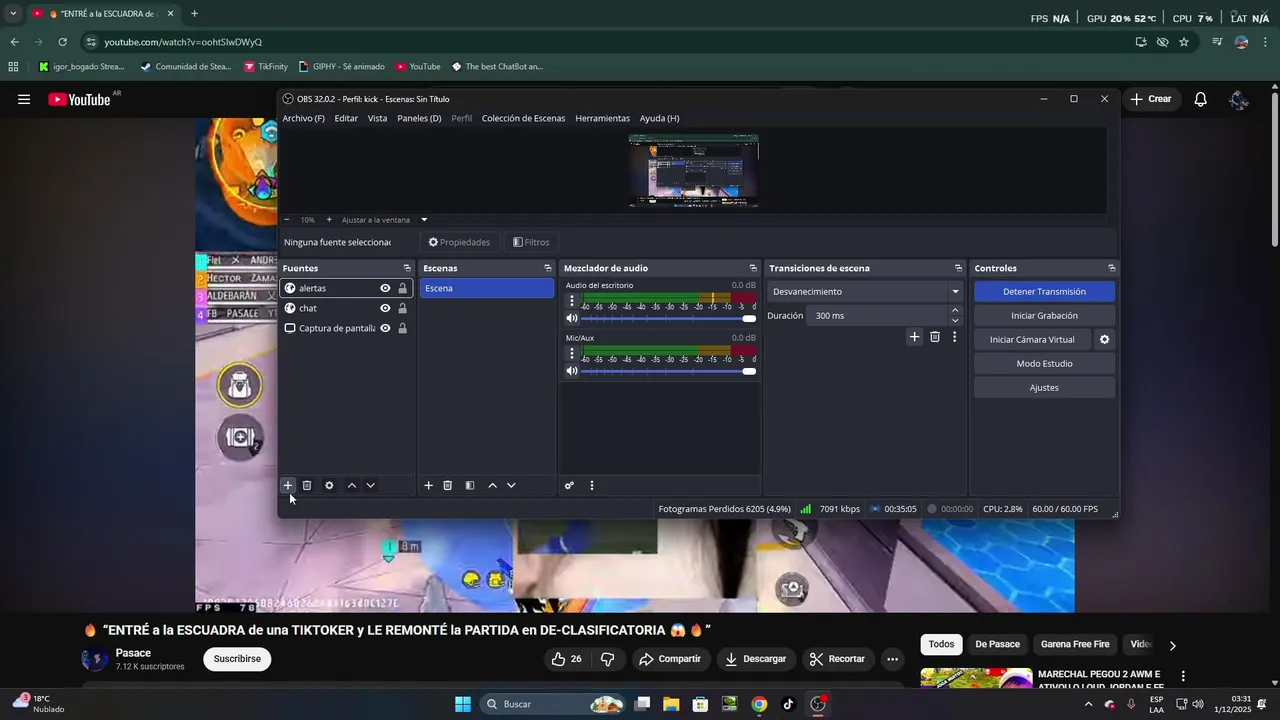Remove scene transition with trash icon
The image size is (1280, 720).
pyautogui.click(x=935, y=337)
